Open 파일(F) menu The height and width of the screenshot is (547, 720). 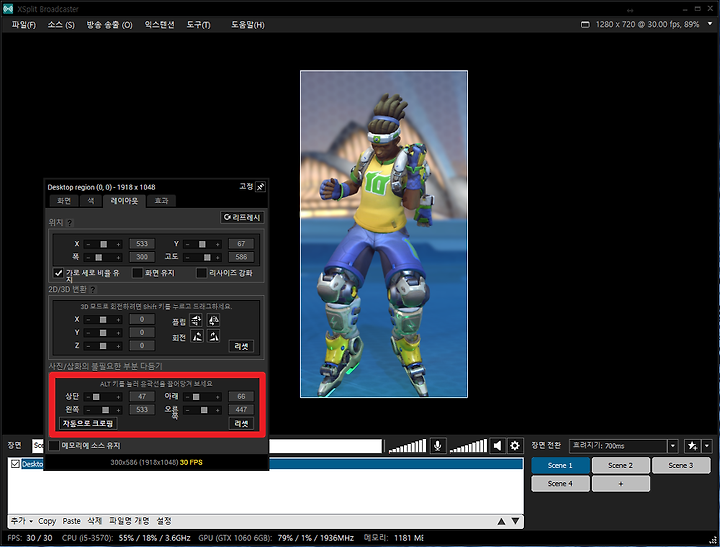click(24, 25)
